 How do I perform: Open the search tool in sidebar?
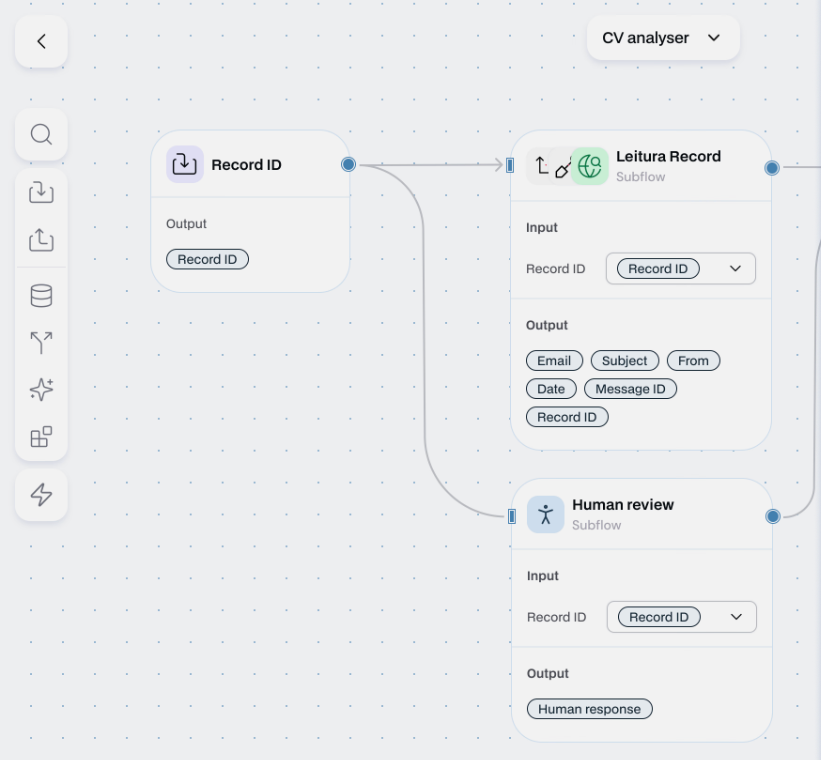(x=41, y=135)
